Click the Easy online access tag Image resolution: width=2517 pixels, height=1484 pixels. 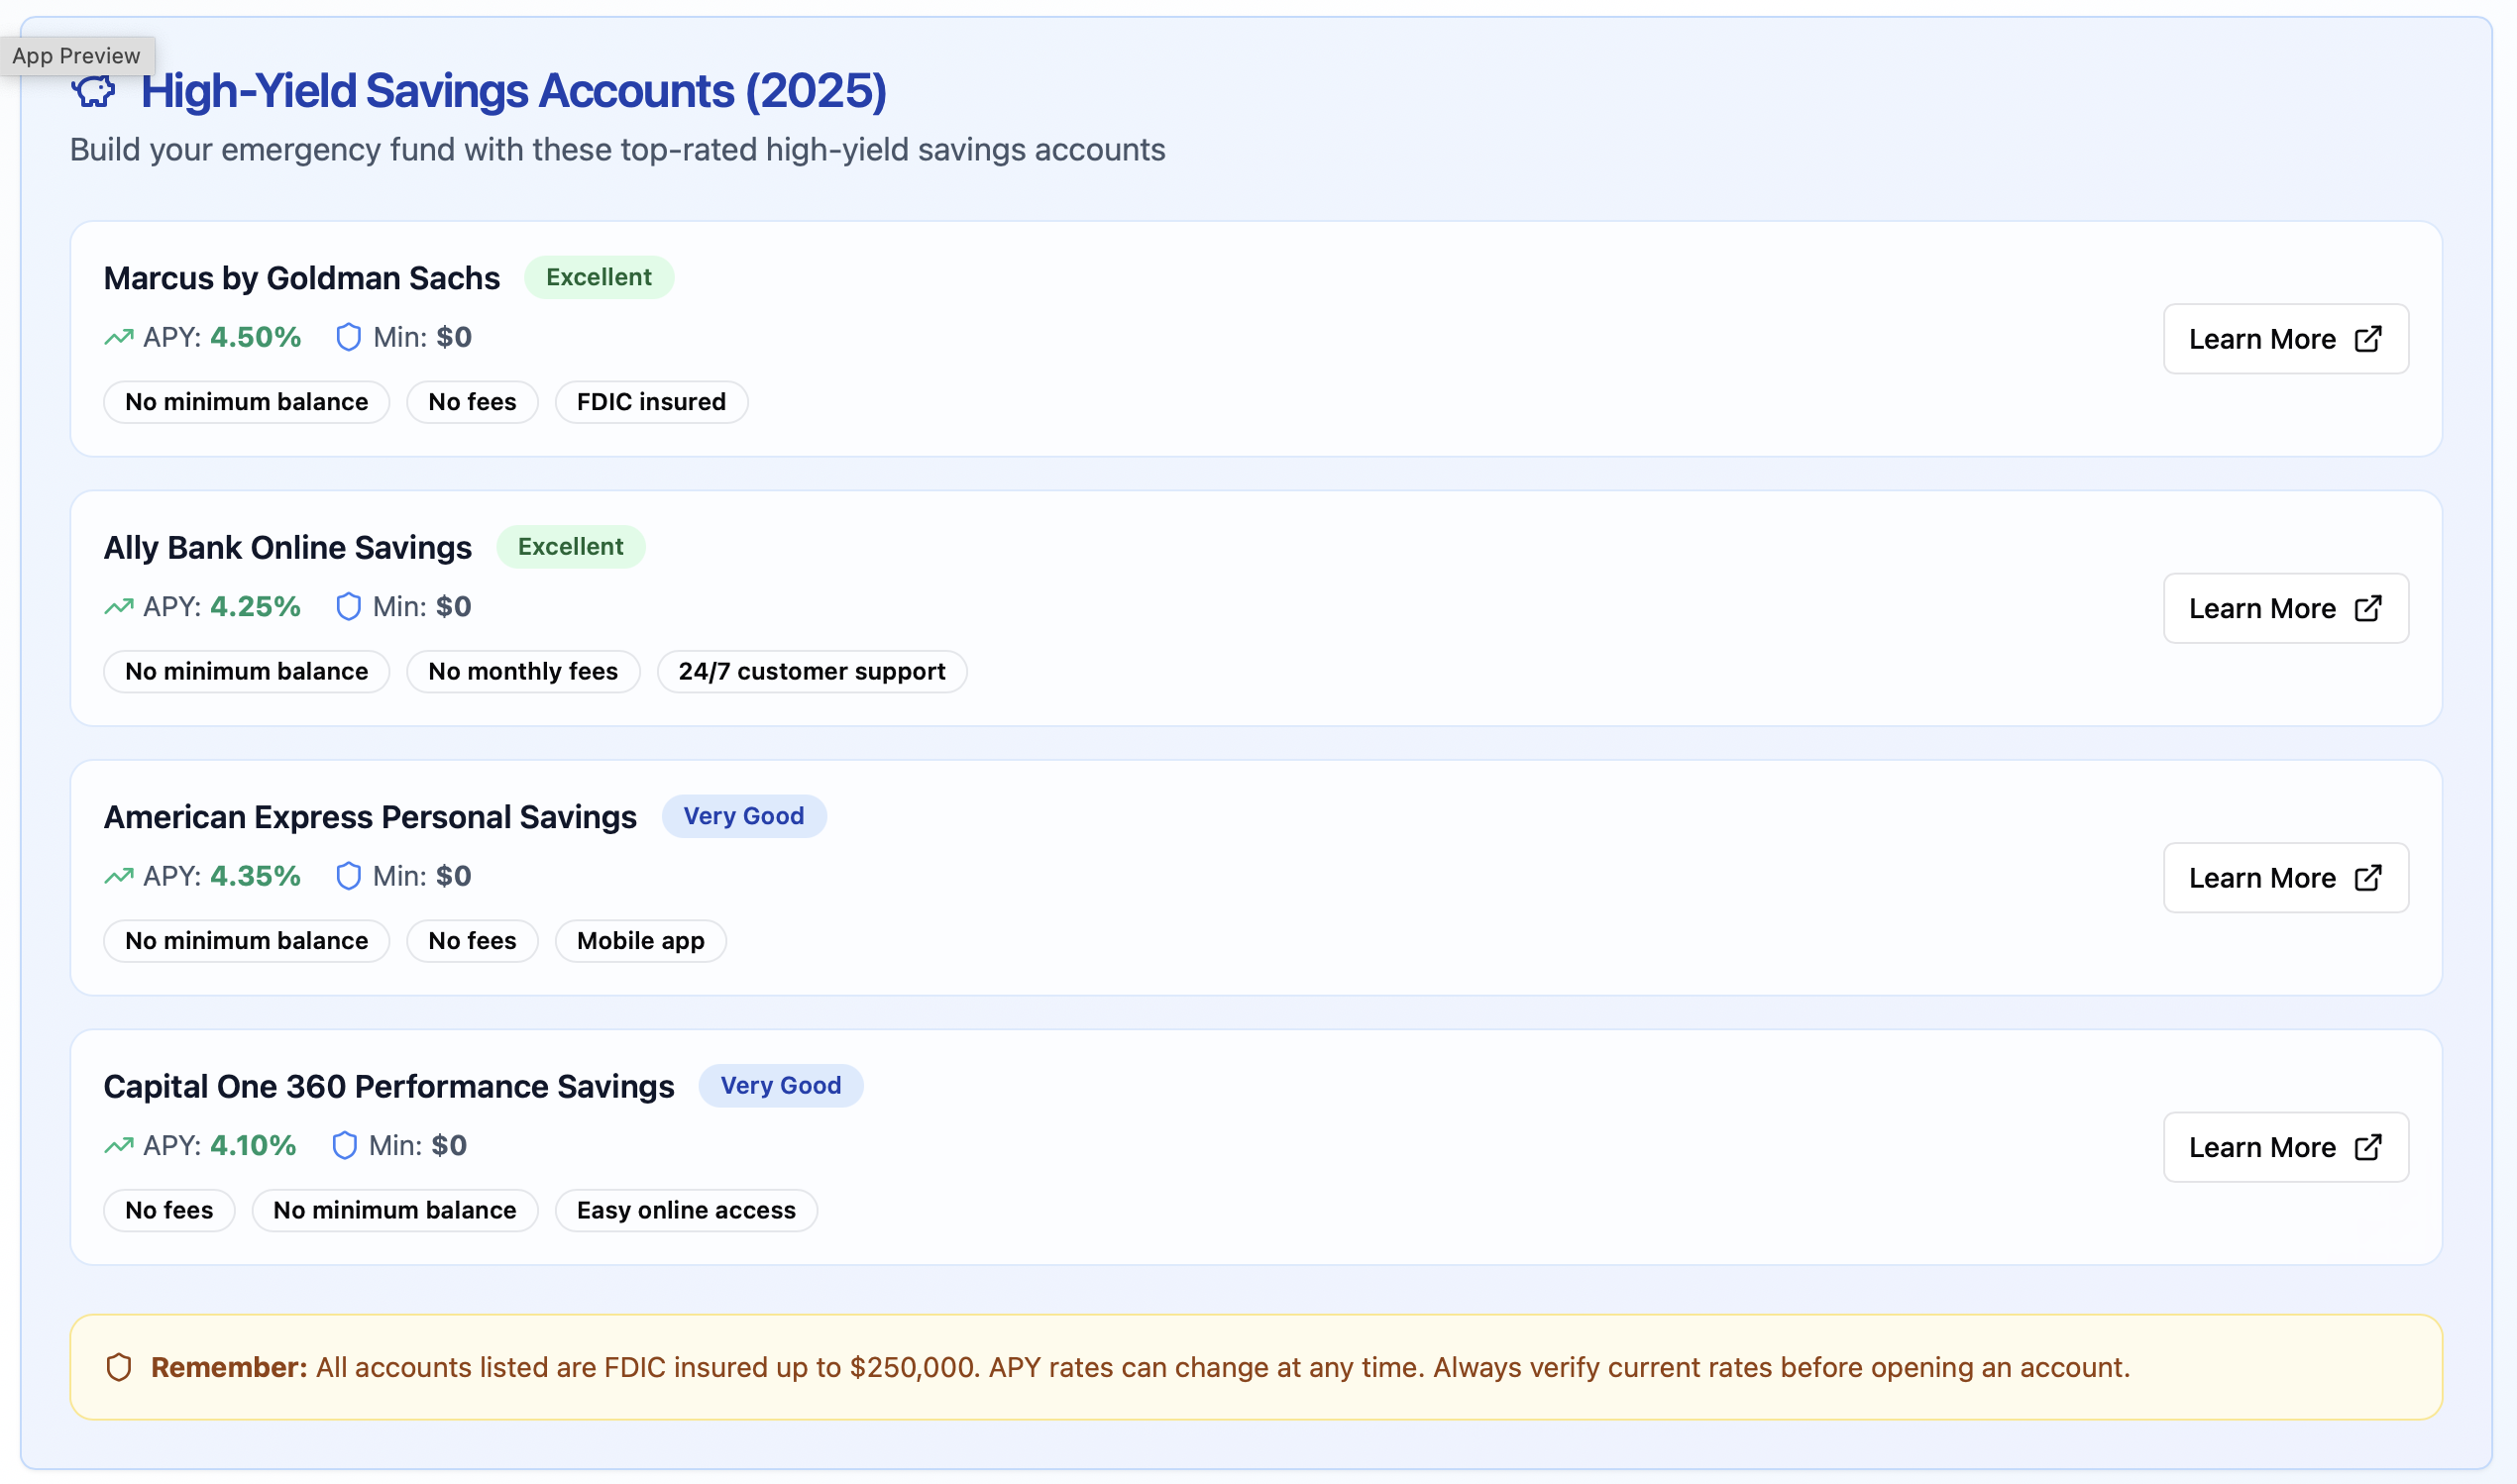[x=686, y=1210]
